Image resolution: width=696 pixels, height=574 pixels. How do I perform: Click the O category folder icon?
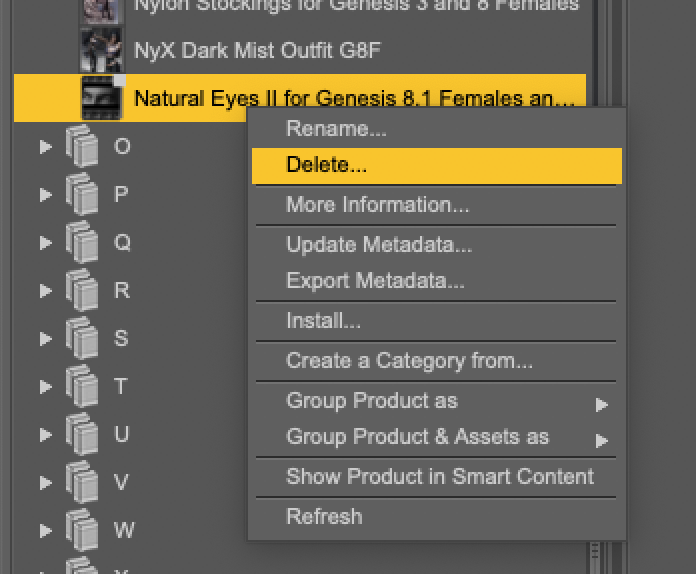coord(84,147)
